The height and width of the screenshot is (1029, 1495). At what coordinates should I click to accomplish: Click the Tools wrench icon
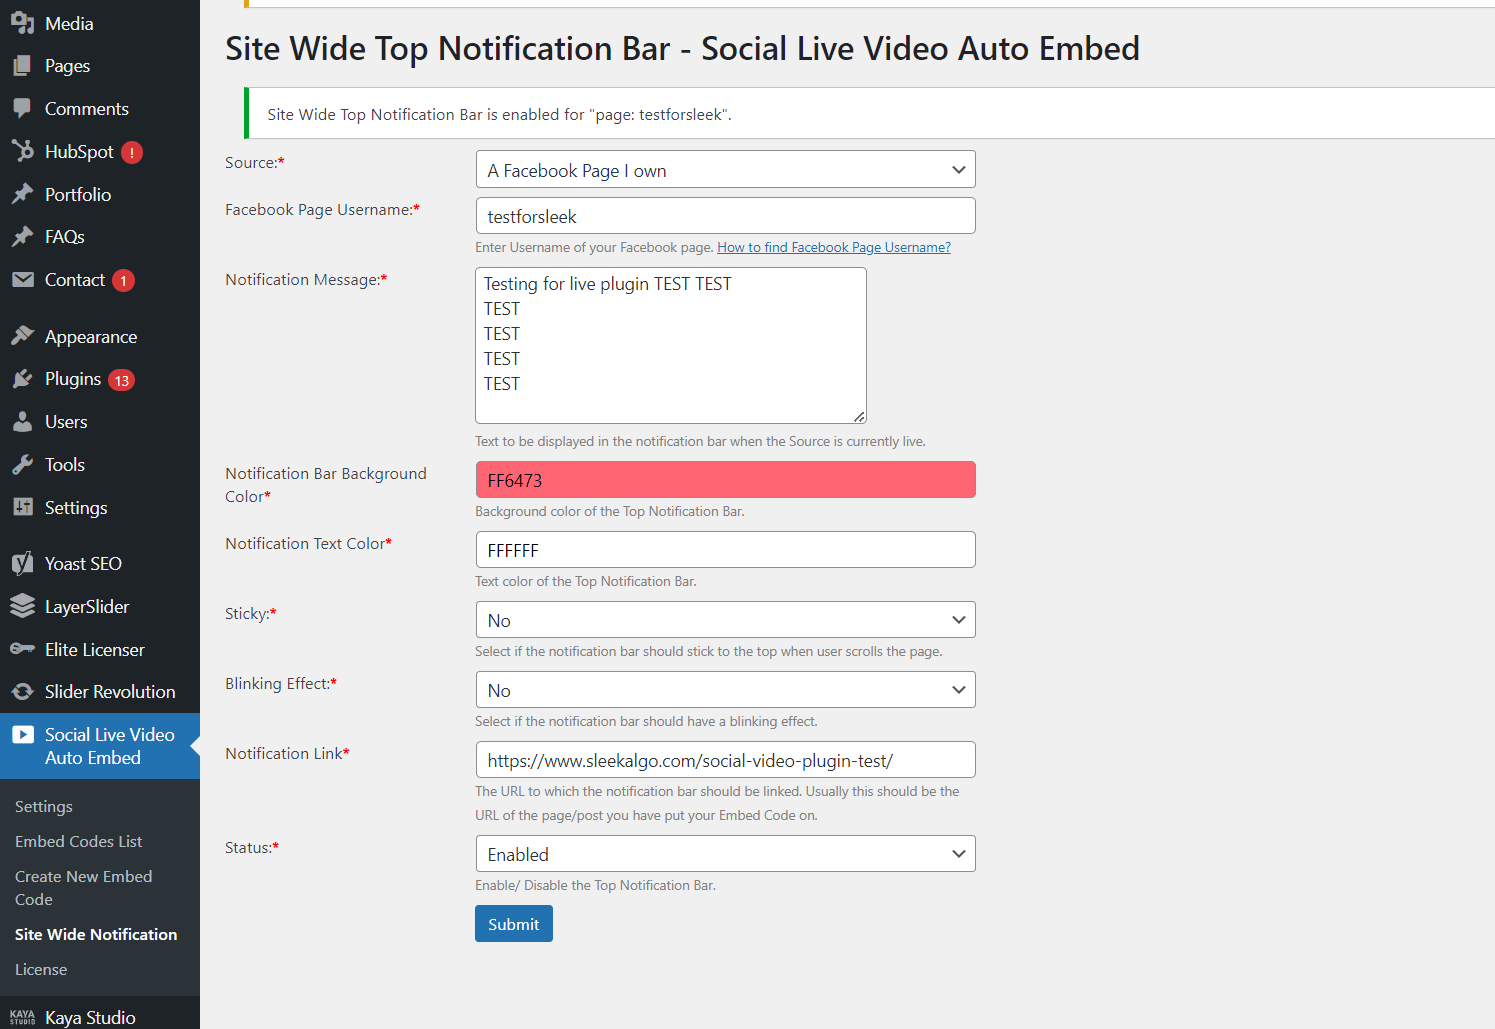tap(22, 465)
